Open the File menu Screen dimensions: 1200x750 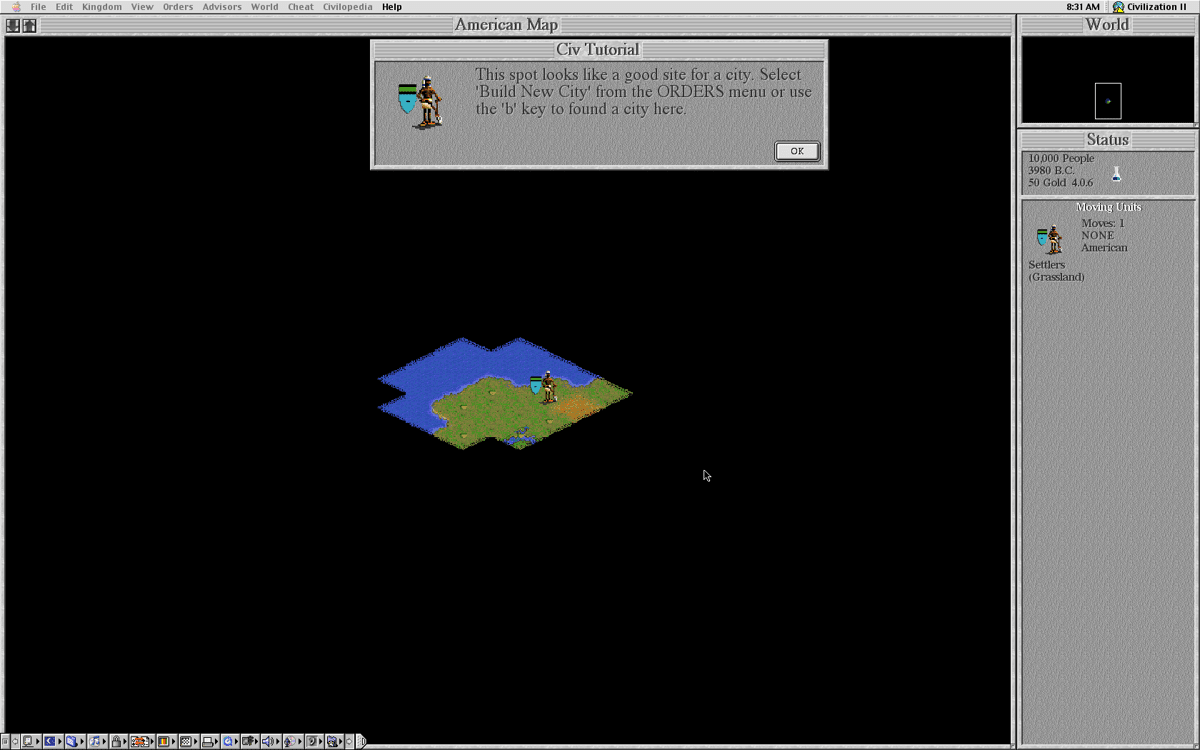[38, 7]
